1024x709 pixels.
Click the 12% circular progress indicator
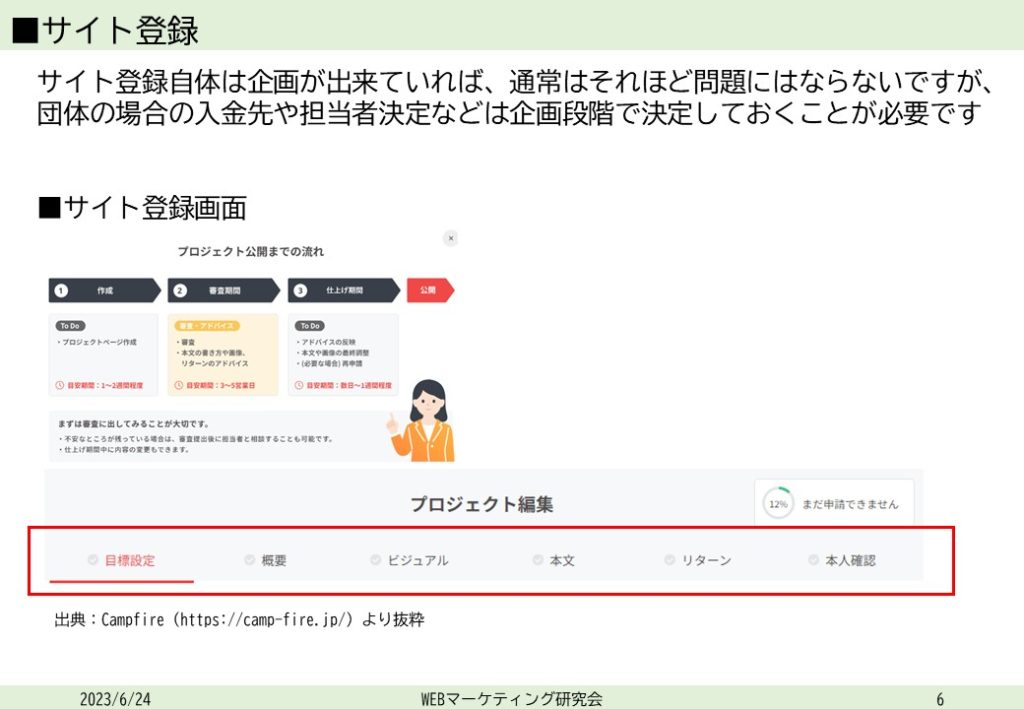pos(776,503)
